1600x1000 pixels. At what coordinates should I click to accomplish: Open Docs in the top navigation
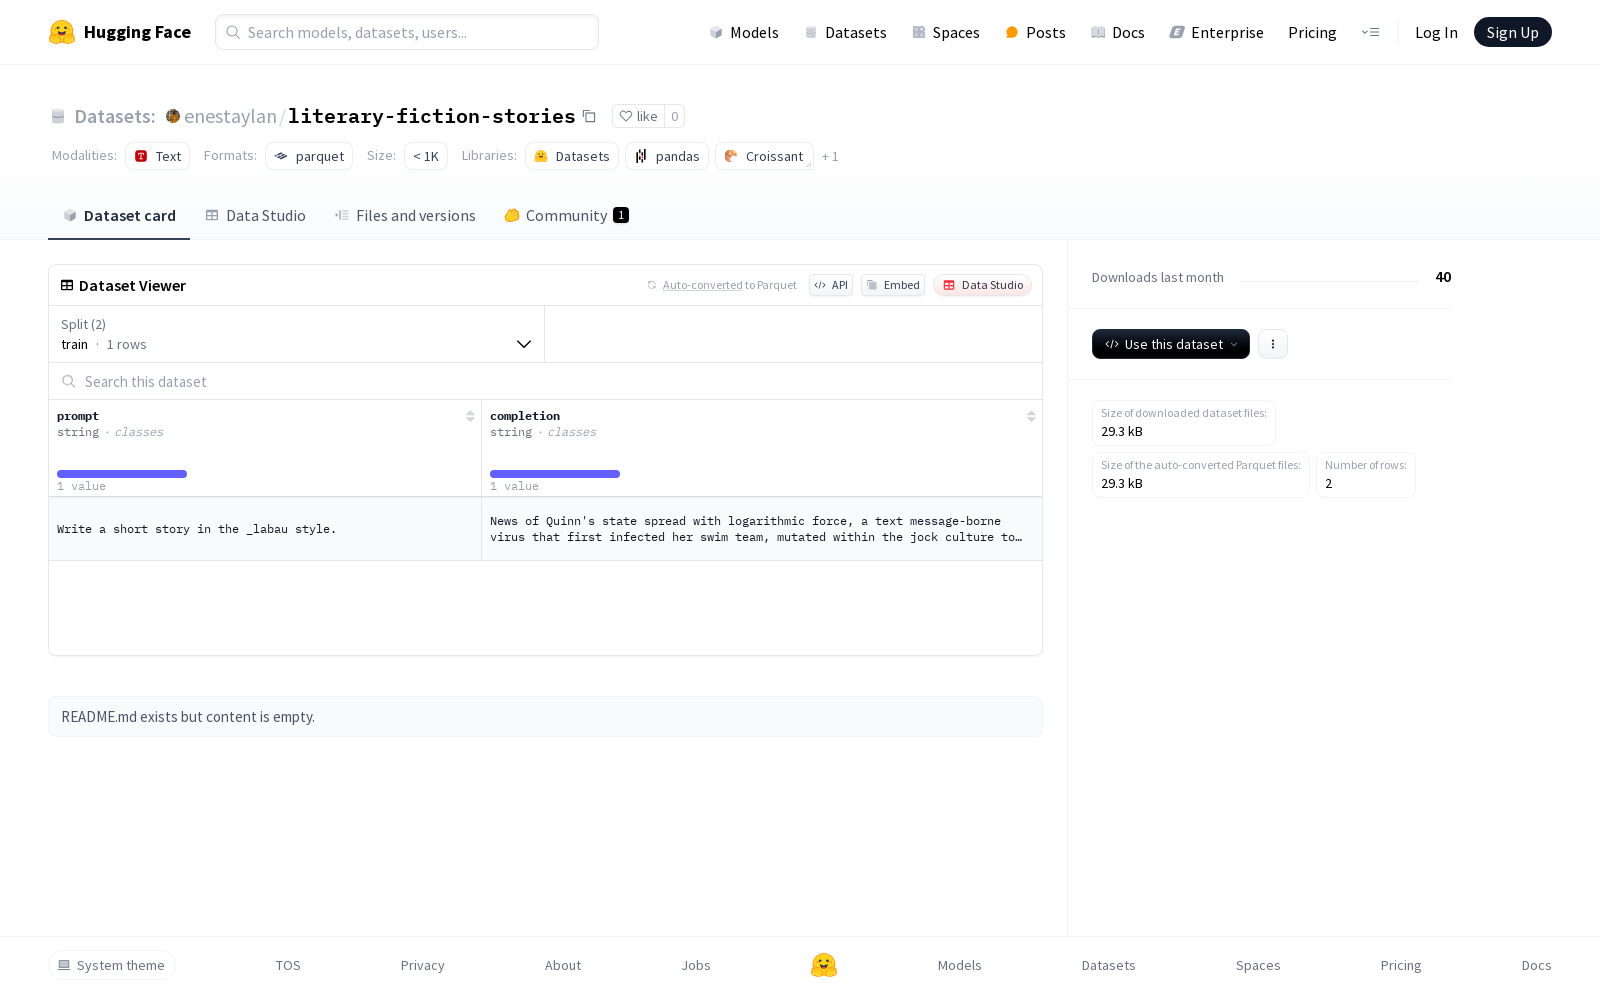pos(1118,32)
